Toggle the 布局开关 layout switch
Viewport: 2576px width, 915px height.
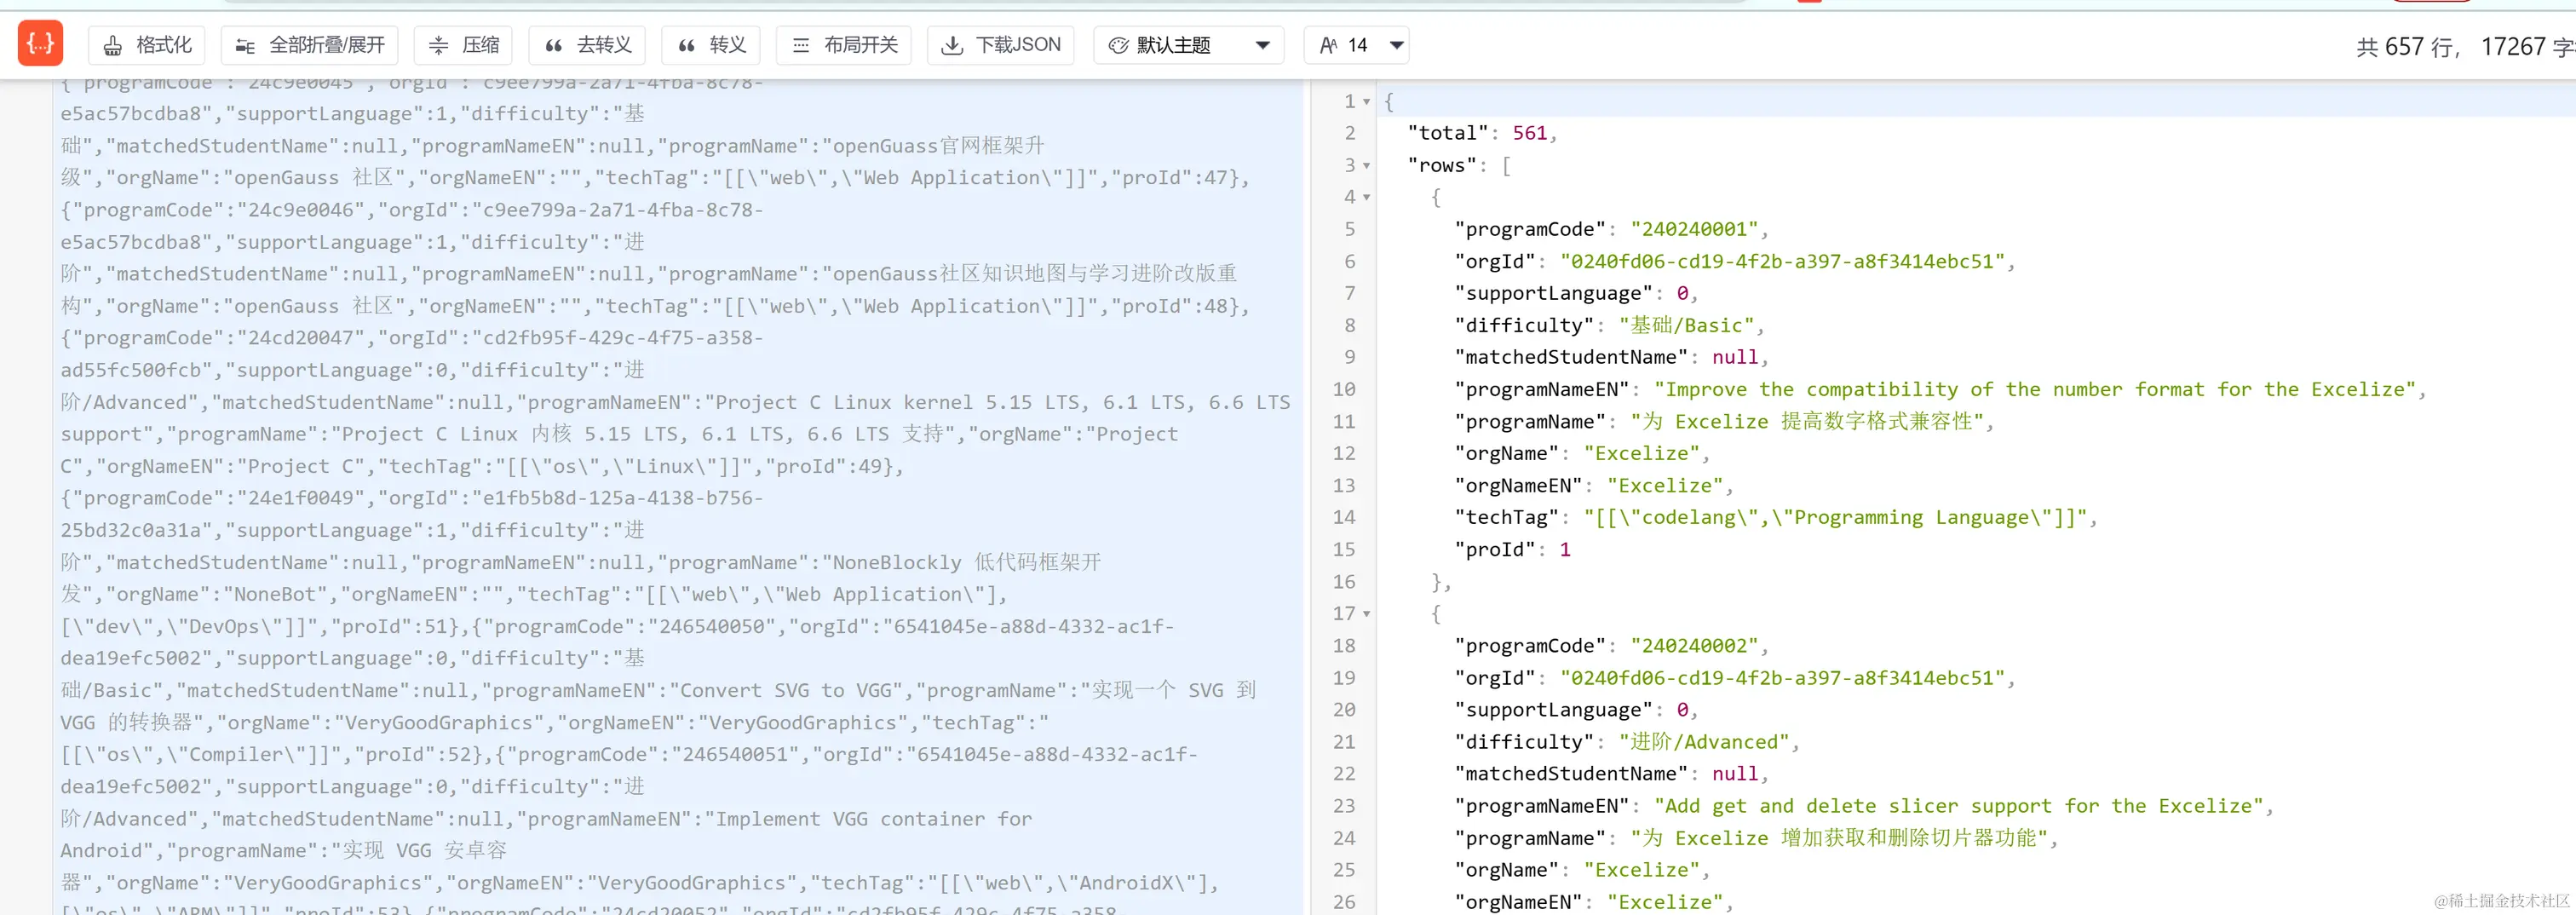pyautogui.click(x=844, y=45)
